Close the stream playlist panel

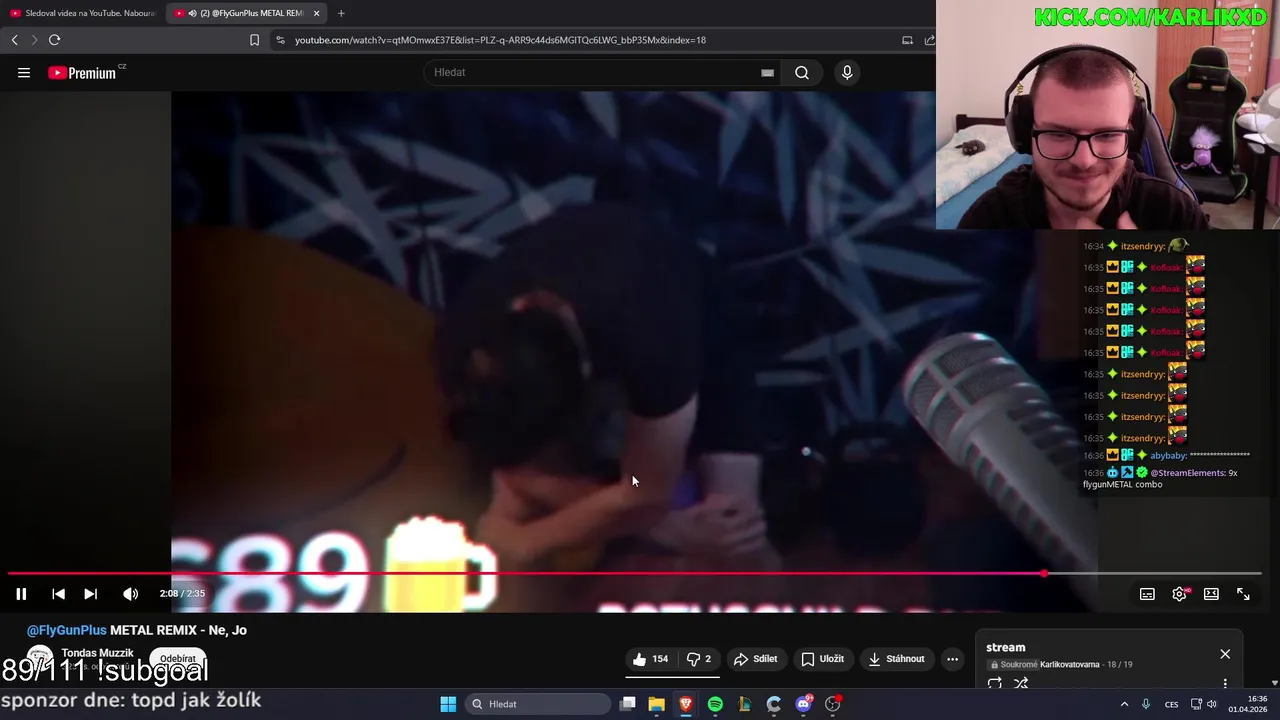click(1225, 654)
